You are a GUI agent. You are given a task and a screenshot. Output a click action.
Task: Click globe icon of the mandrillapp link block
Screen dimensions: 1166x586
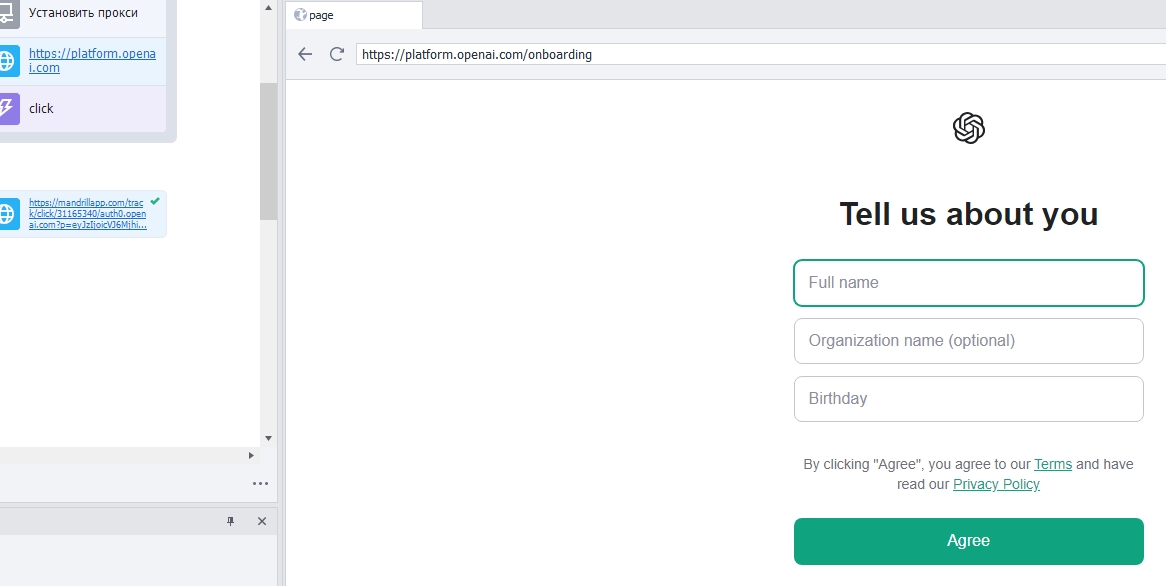click(x=8, y=214)
